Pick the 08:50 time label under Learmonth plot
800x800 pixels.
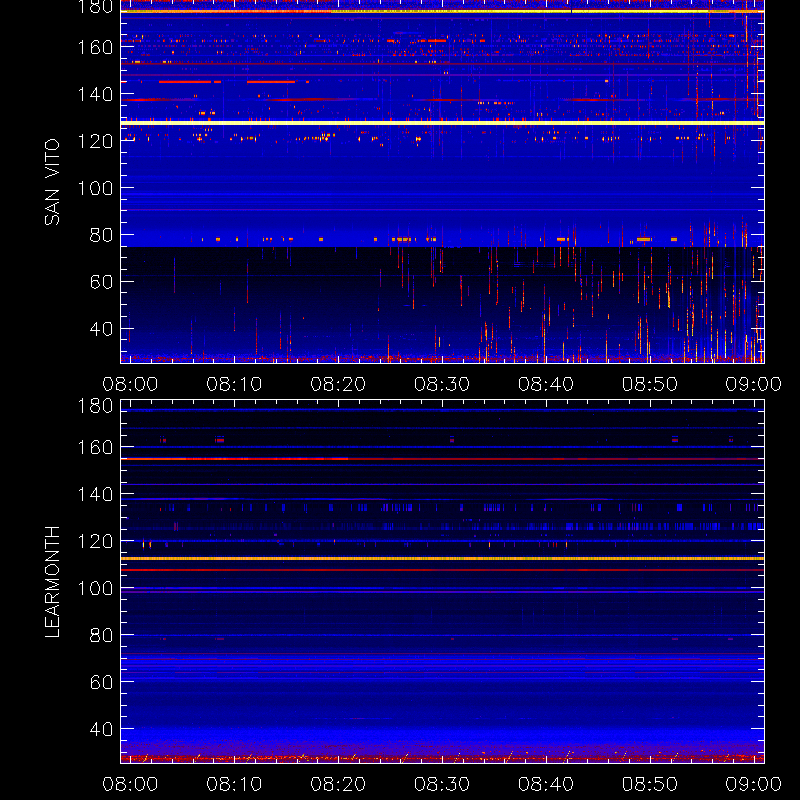pos(649,784)
